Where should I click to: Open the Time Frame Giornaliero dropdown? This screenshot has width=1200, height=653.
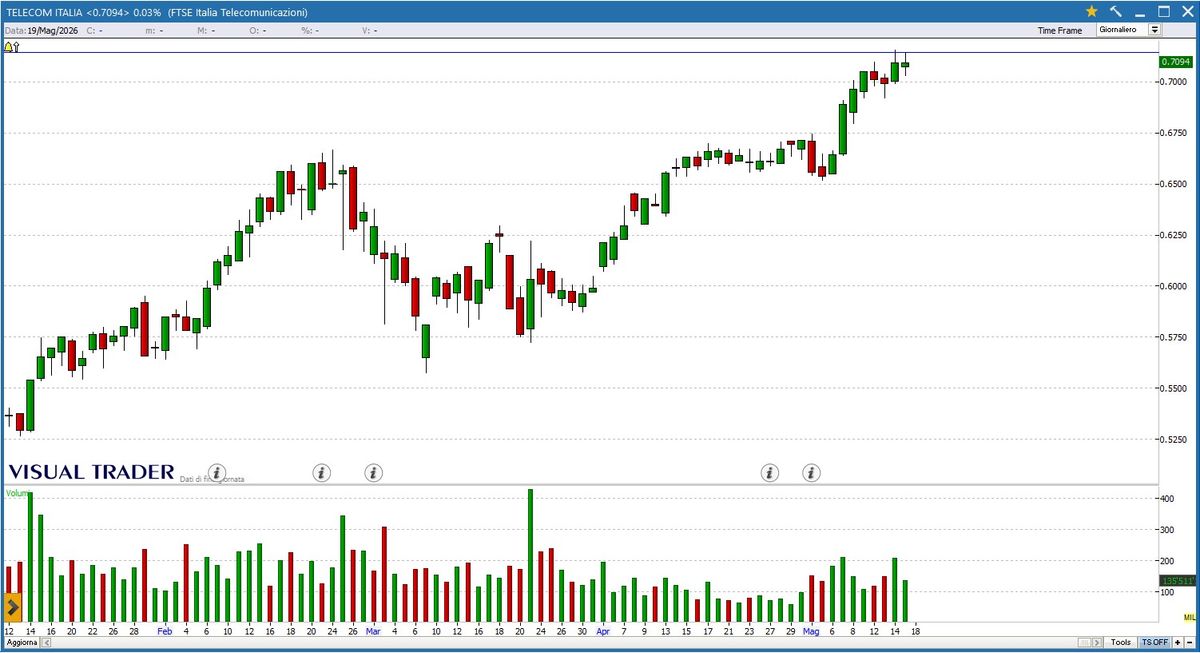coord(1129,30)
